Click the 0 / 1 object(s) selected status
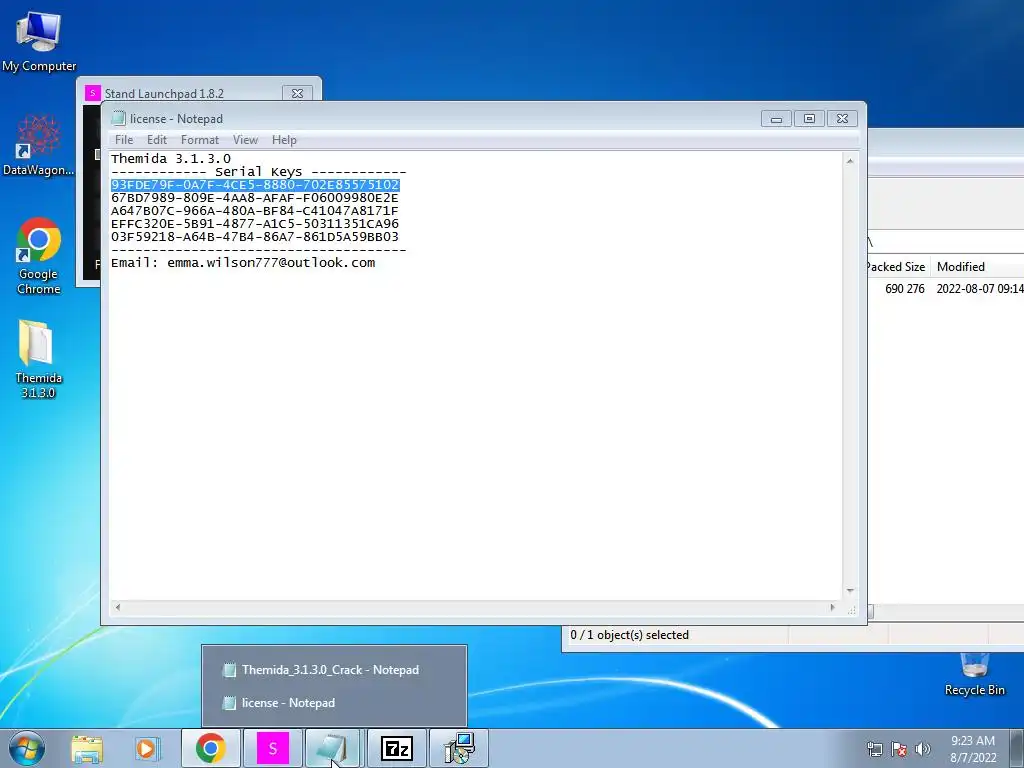Image resolution: width=1024 pixels, height=768 pixels. pos(630,635)
